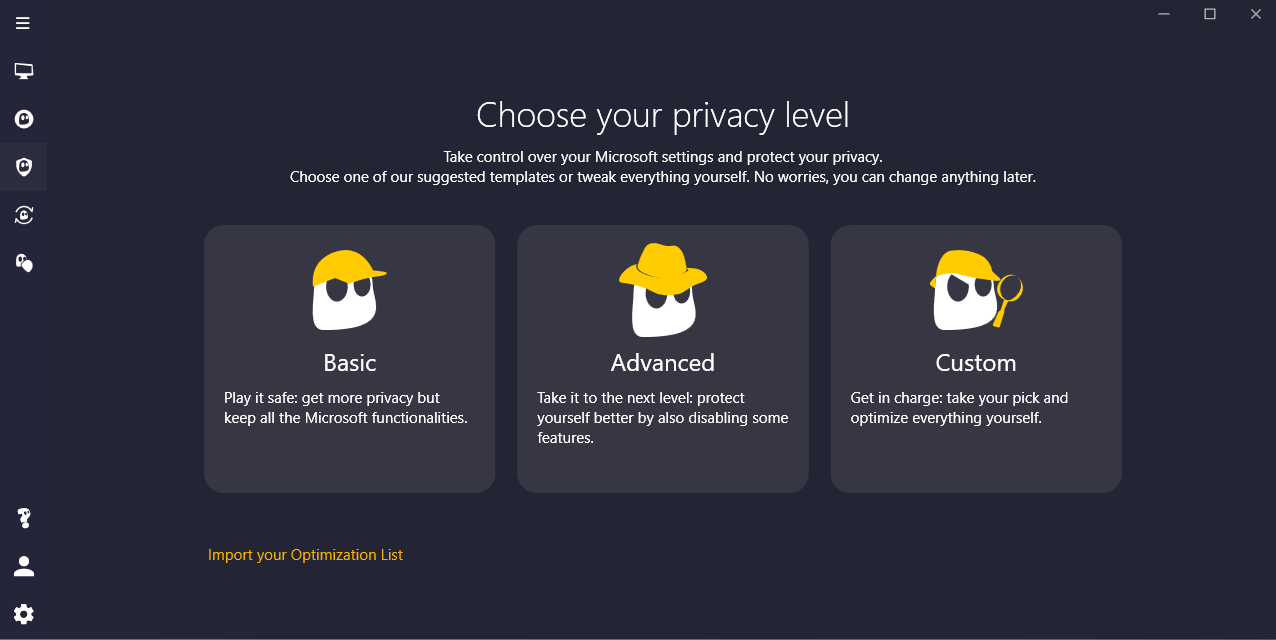
Task: Click the Basic ghost wearing a cap
Action: (x=347, y=290)
